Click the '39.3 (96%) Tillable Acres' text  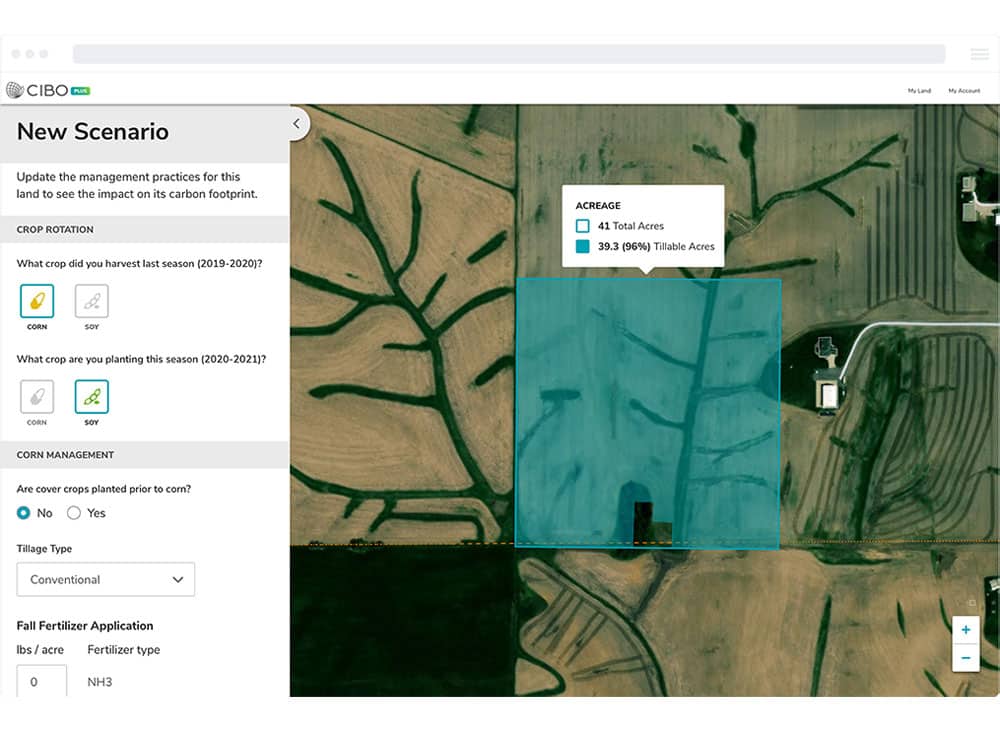(656, 246)
